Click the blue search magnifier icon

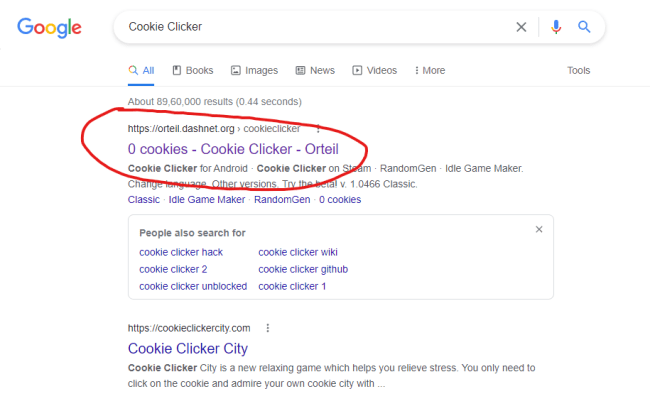pos(585,27)
